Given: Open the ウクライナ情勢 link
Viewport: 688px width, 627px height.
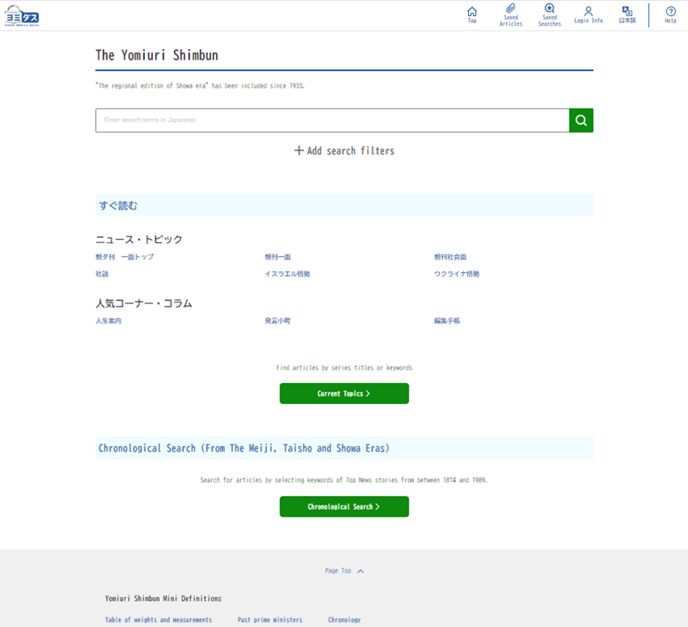Looking at the screenshot, I should click(x=456, y=274).
